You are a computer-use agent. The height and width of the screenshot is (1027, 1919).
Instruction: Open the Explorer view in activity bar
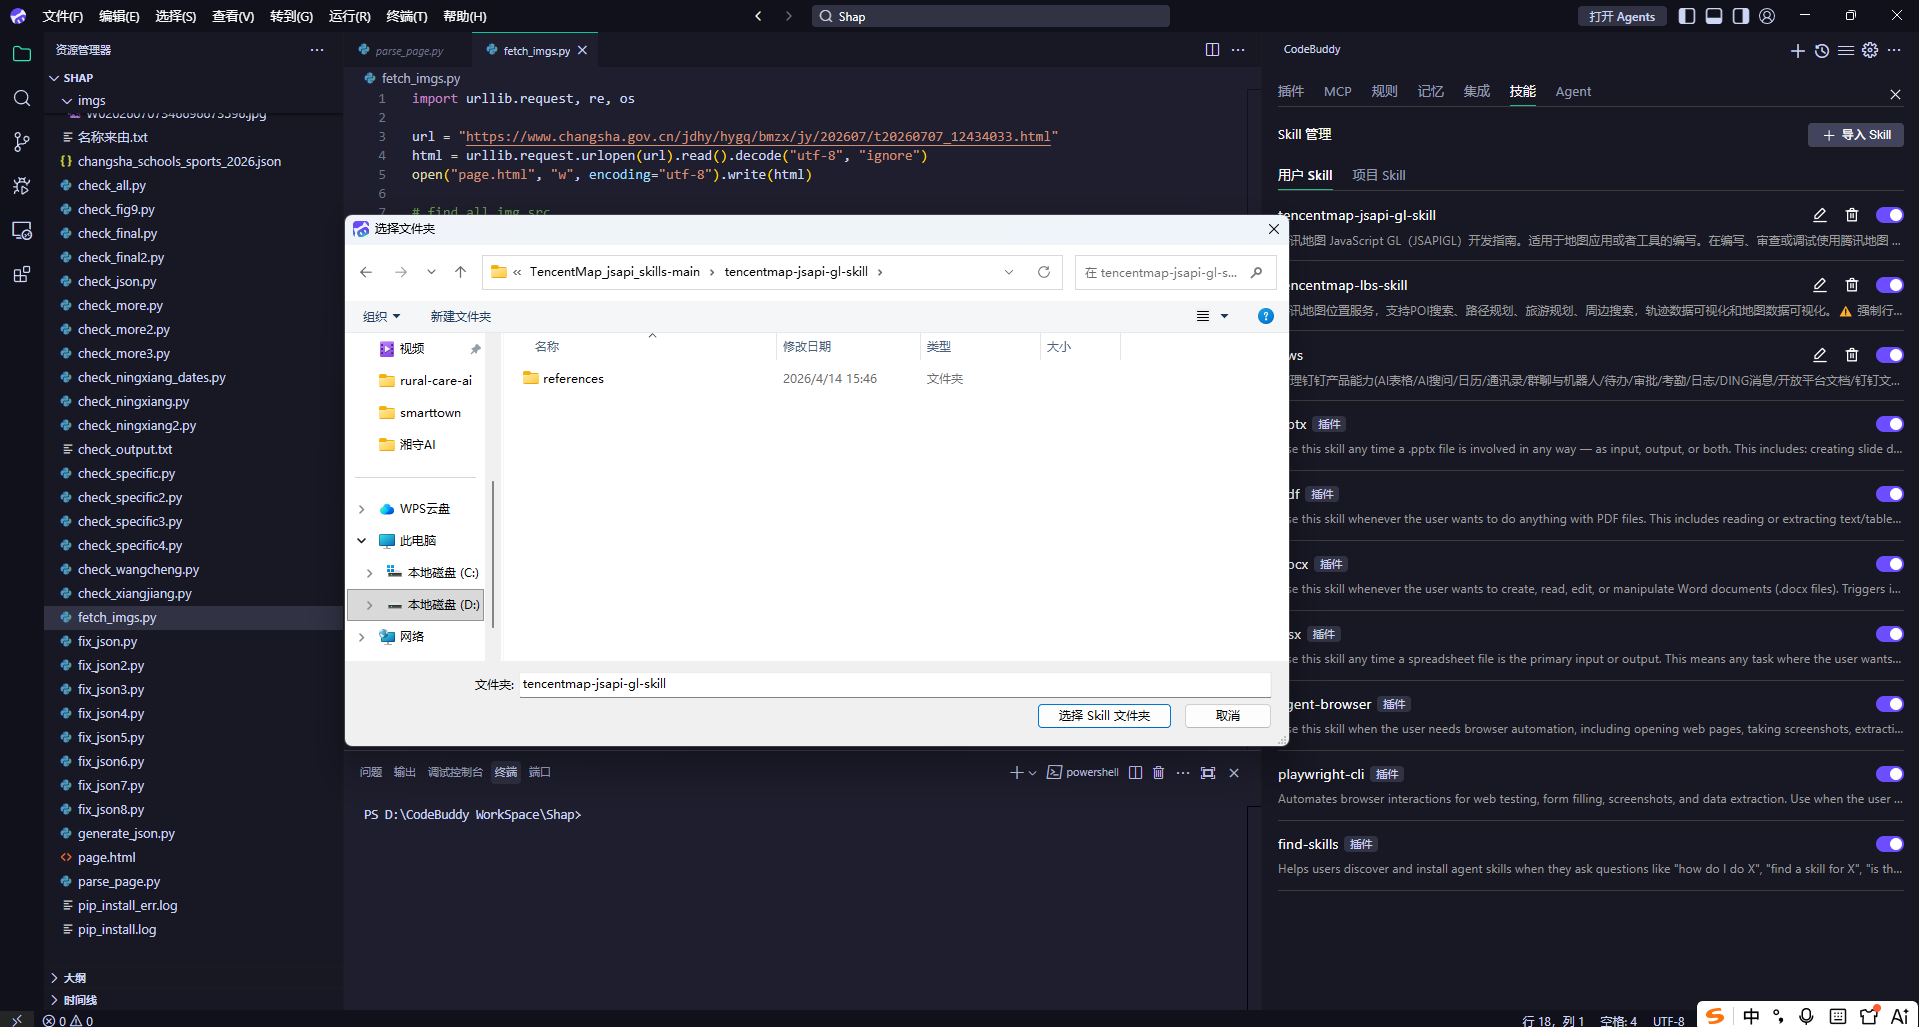coord(22,54)
